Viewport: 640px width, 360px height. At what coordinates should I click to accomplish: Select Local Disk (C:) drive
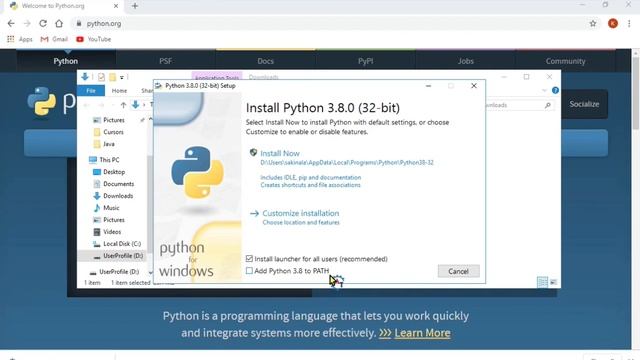tap(122, 244)
